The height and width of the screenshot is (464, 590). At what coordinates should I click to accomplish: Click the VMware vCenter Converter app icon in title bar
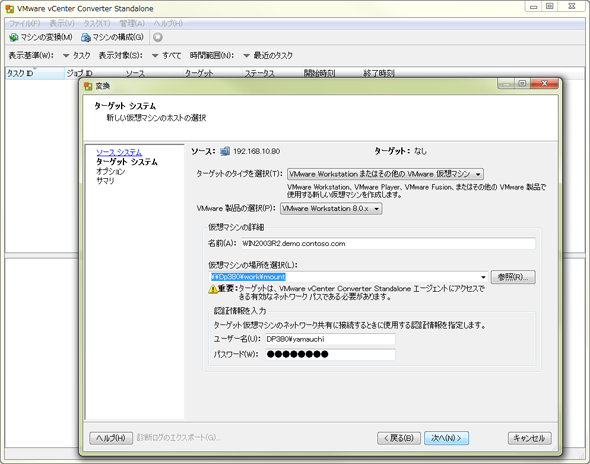(9, 8)
